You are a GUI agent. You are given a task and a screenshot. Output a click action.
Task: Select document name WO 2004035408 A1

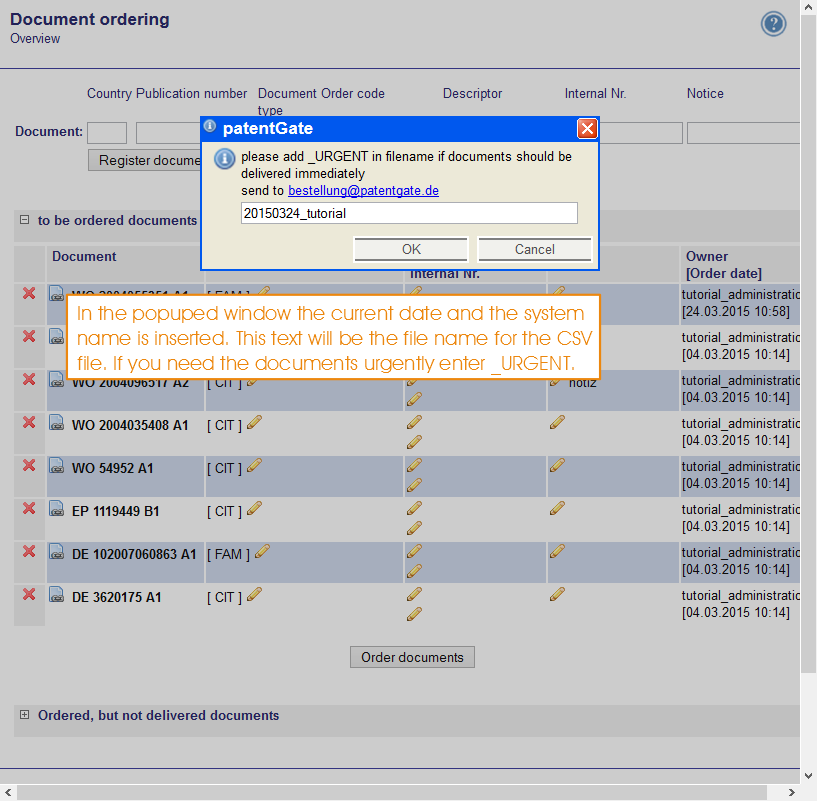(130, 425)
